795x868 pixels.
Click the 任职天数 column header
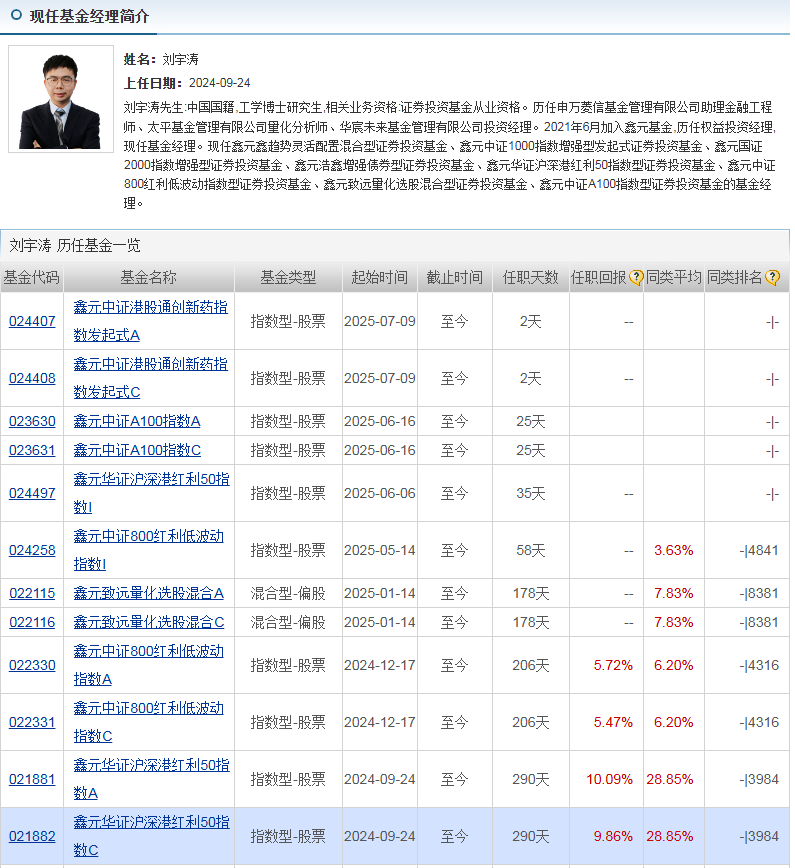(530, 277)
